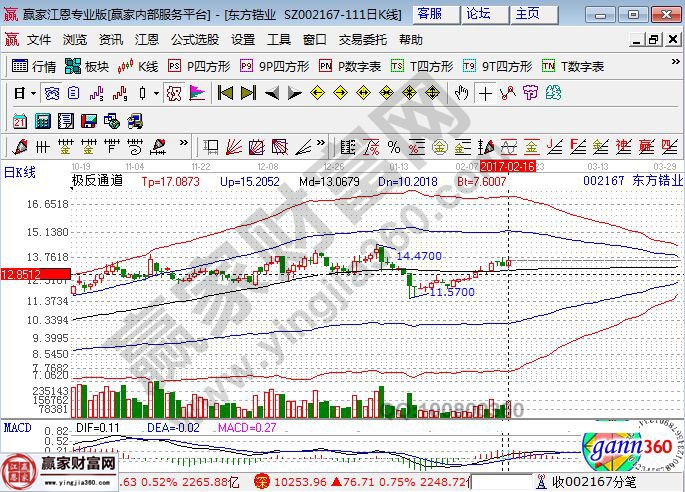This screenshot has height=492, width=685.
Task: Open the 公式选股 menu
Action: [x=194, y=40]
